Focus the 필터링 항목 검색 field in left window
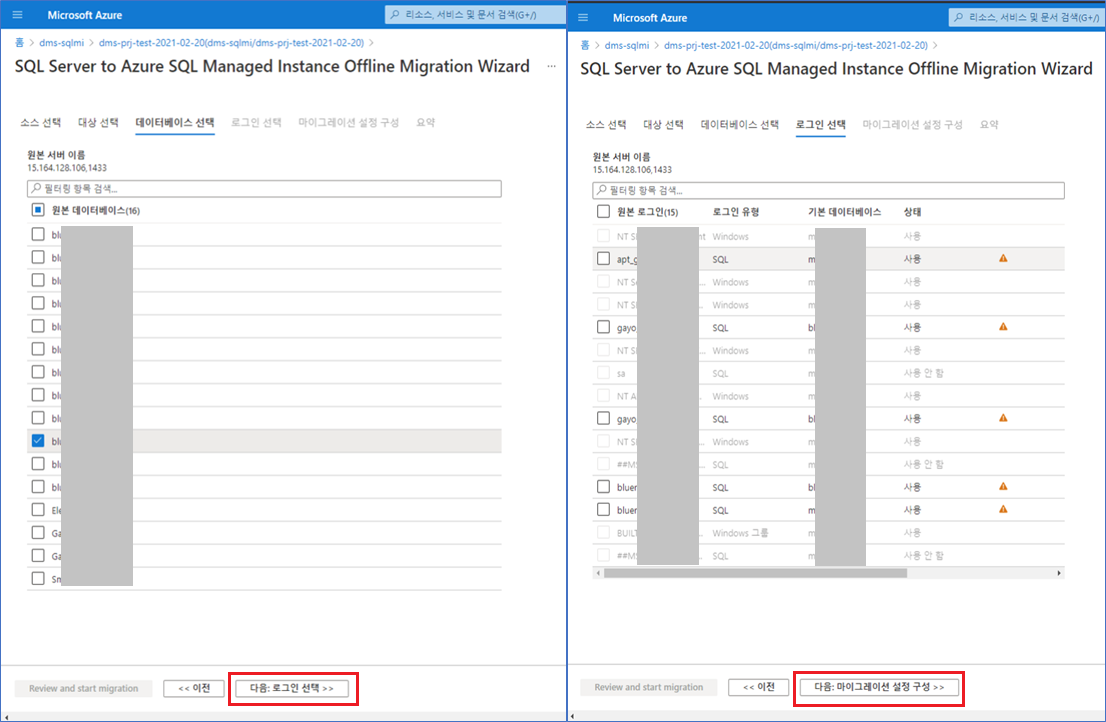 (x=265, y=188)
